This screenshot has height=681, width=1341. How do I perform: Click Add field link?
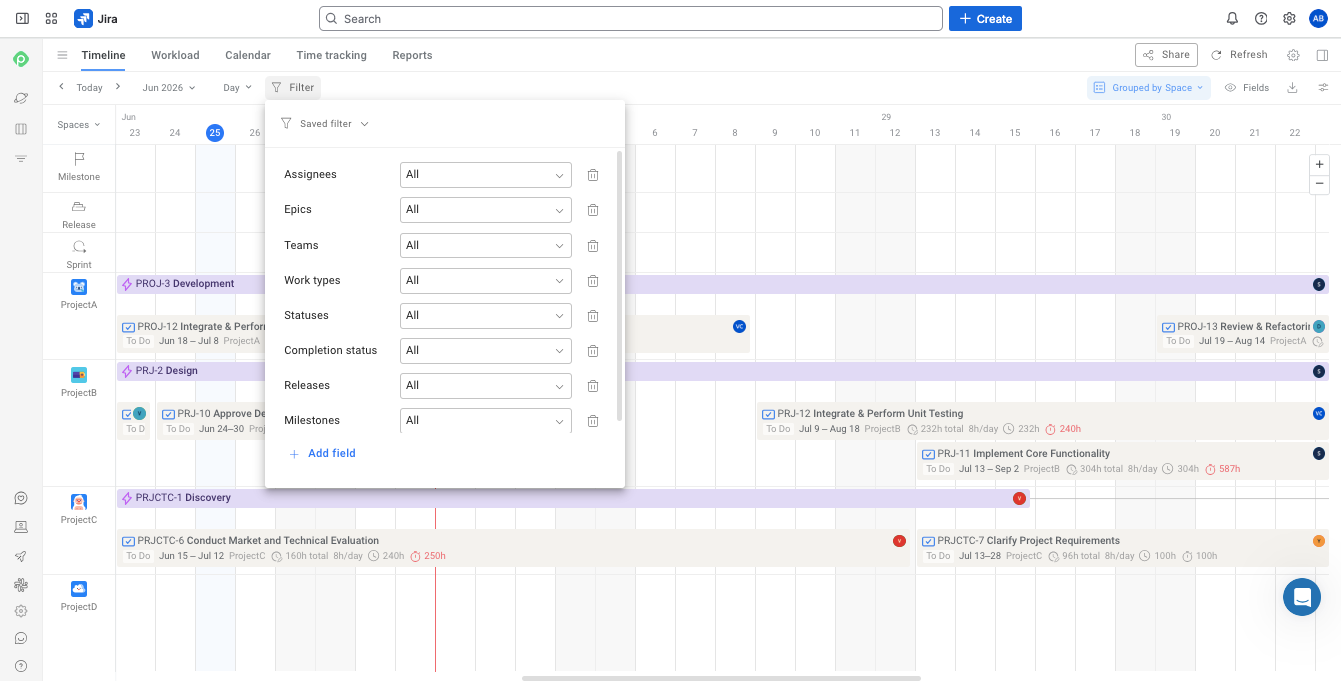pyautogui.click(x=322, y=454)
